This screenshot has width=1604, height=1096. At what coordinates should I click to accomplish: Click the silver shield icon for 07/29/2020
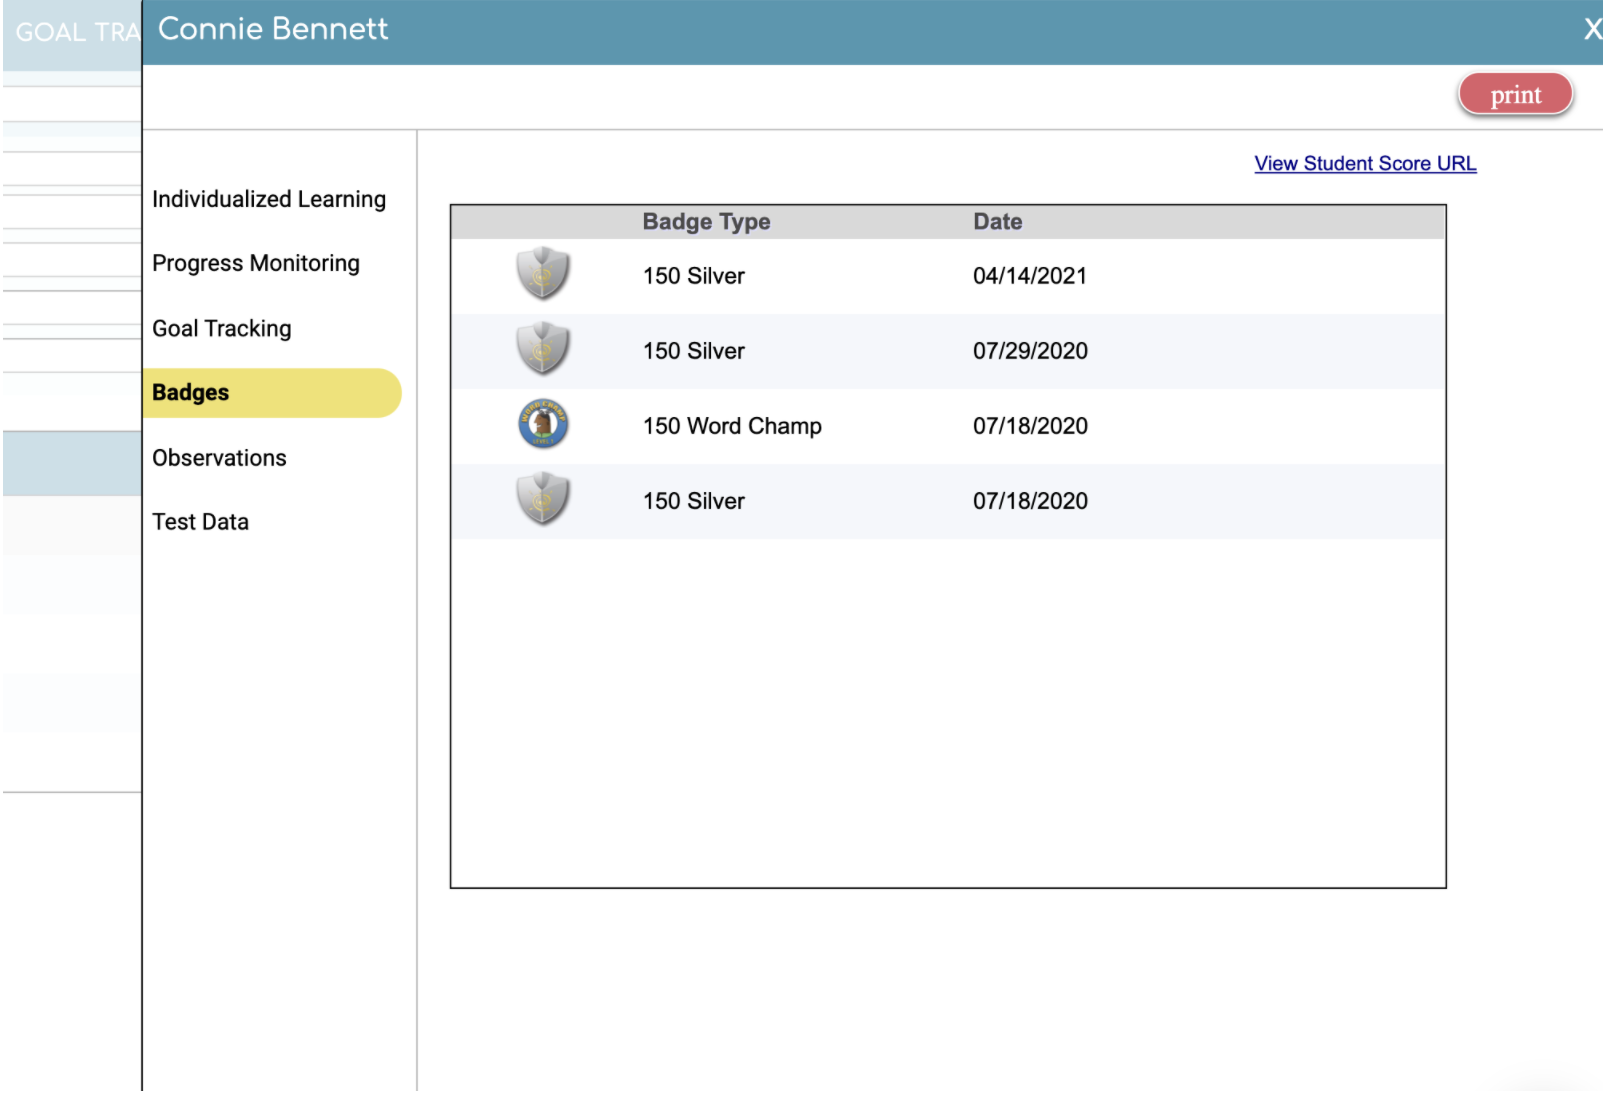click(542, 349)
